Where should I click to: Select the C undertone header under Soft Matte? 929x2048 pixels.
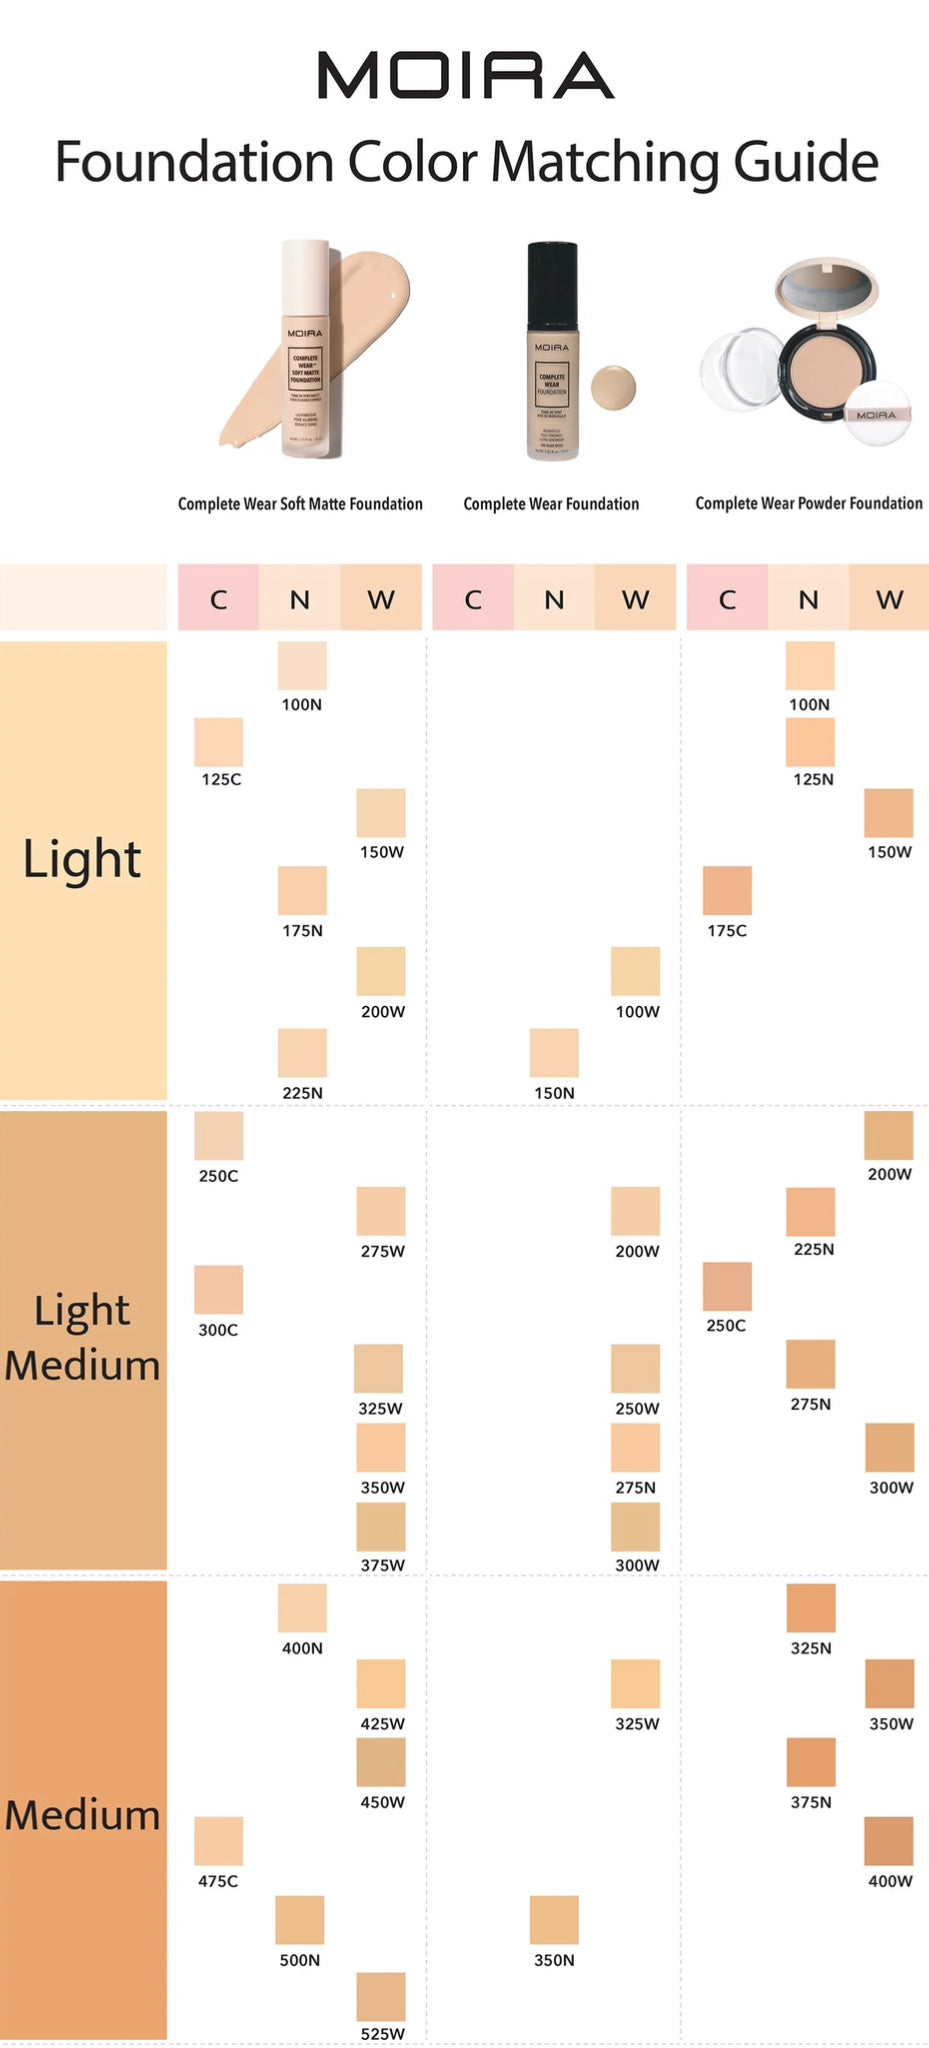pos(219,599)
